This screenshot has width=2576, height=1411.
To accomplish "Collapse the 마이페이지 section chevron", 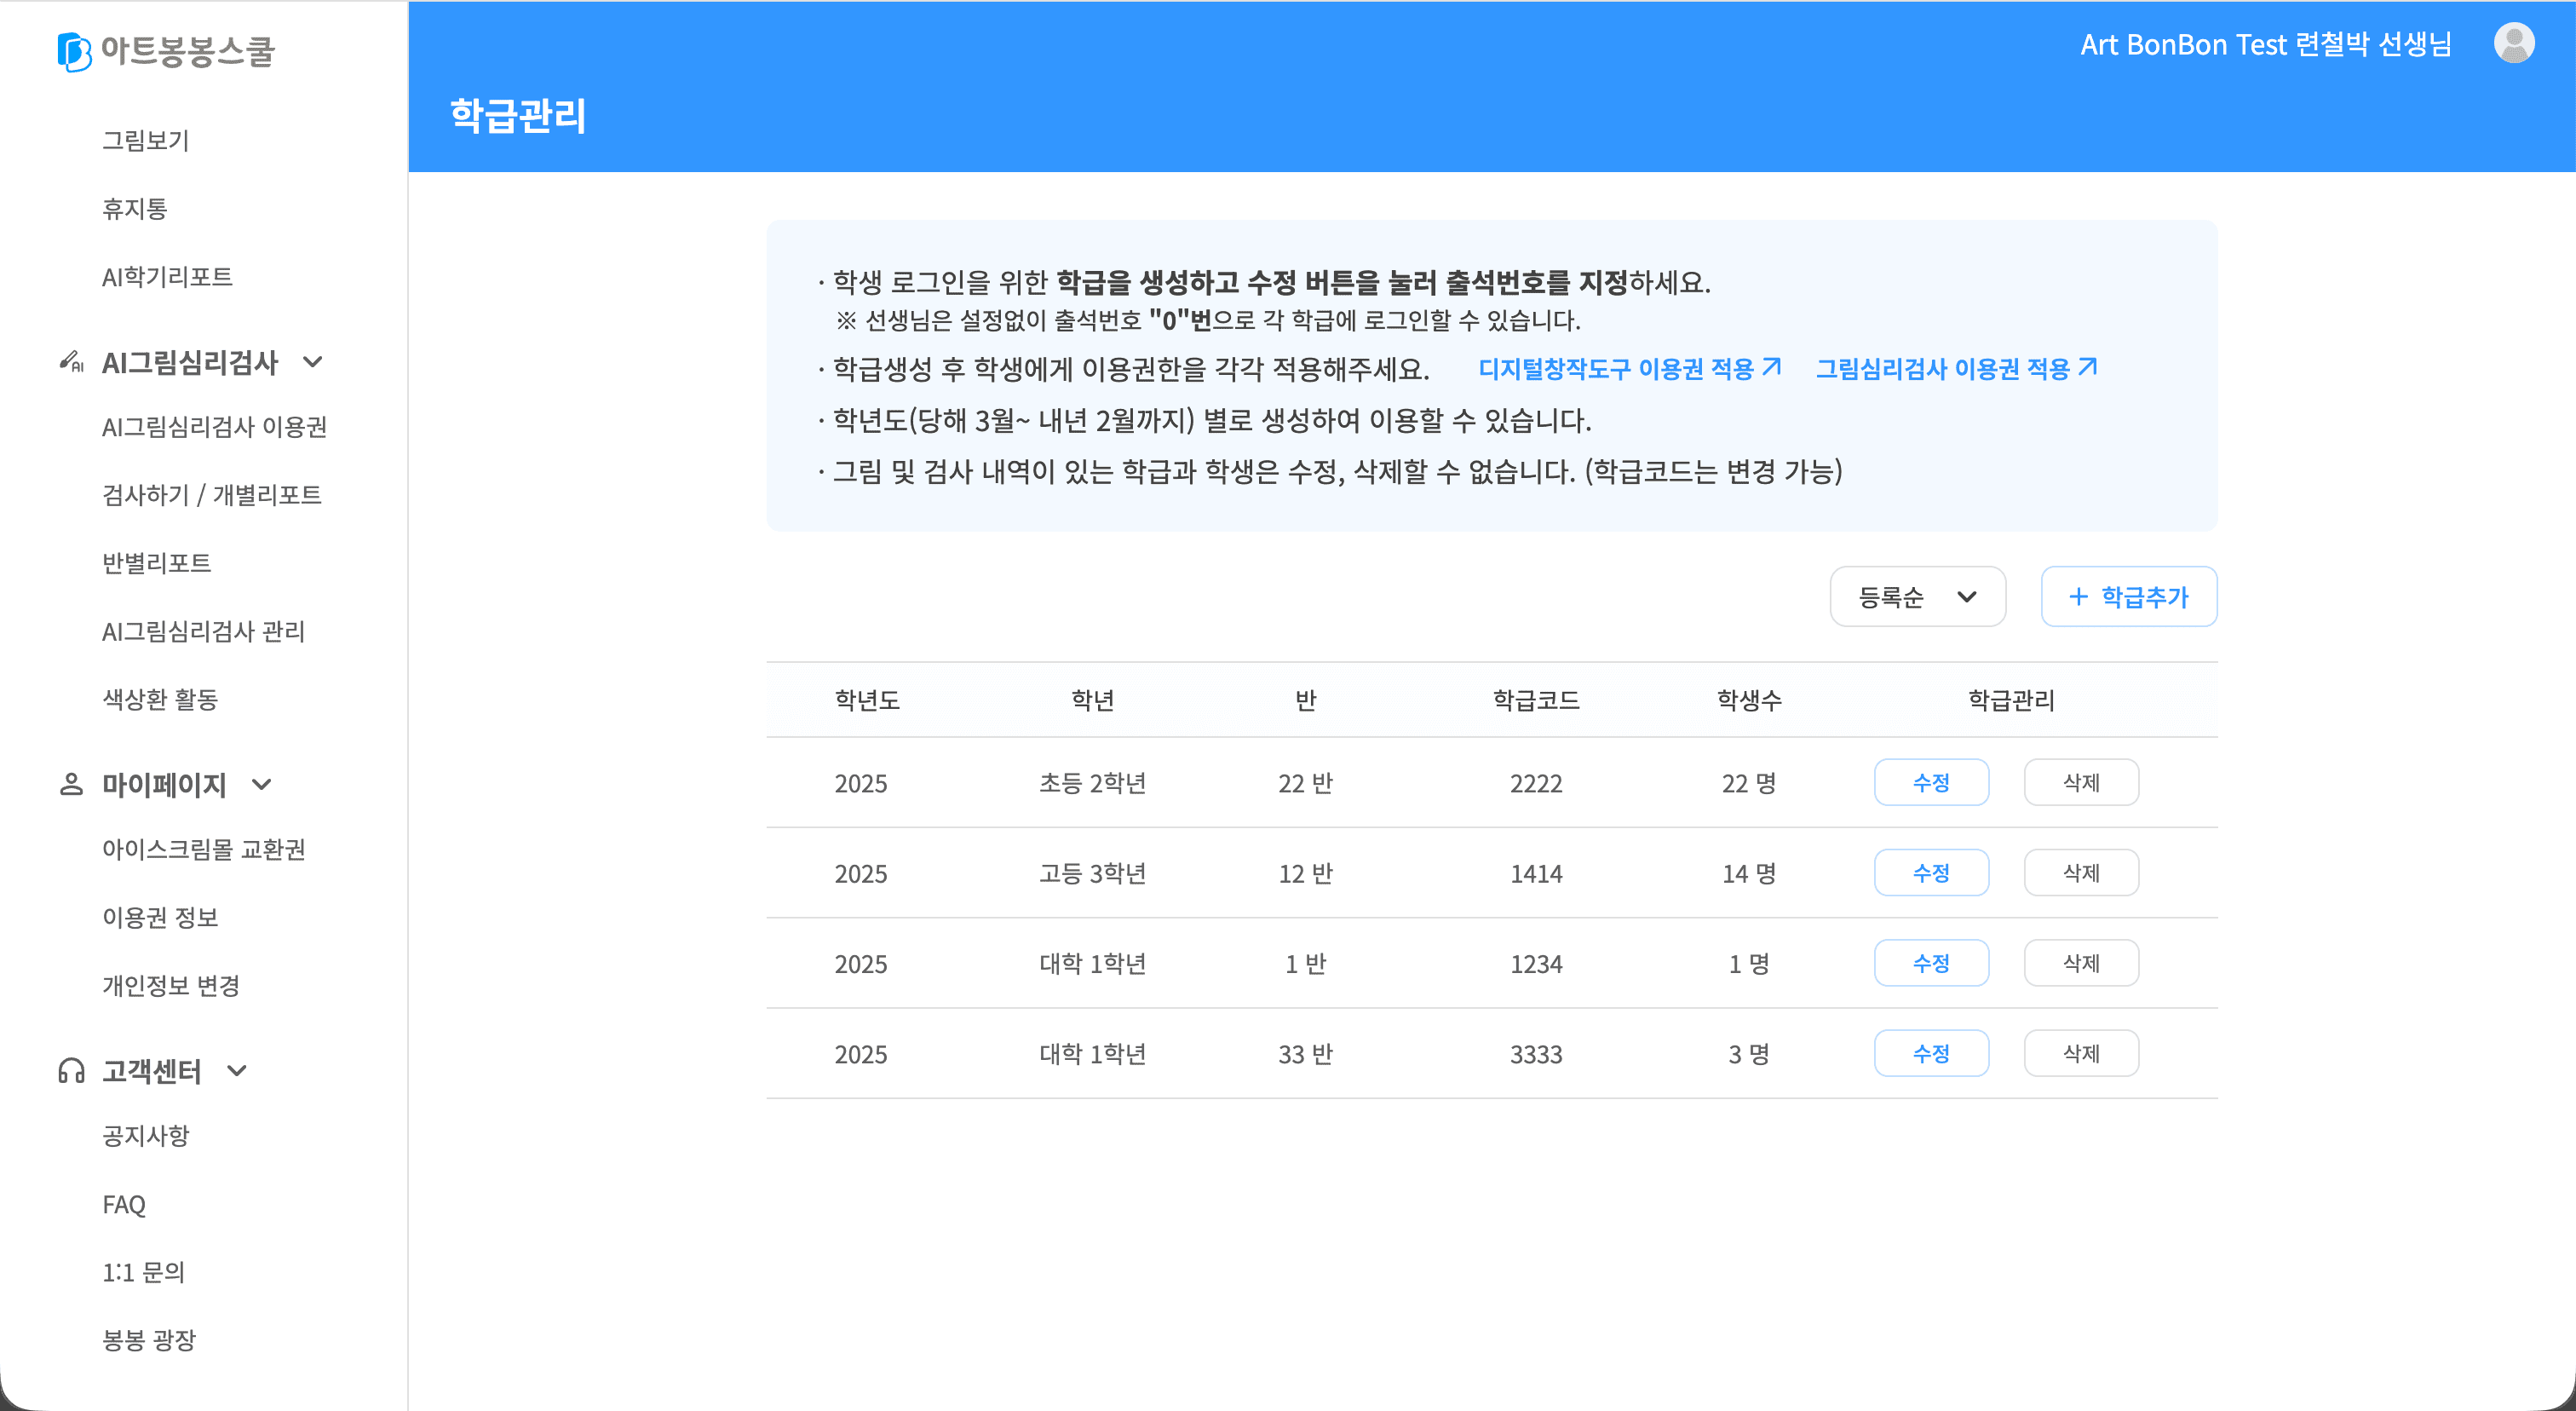I will coord(262,785).
